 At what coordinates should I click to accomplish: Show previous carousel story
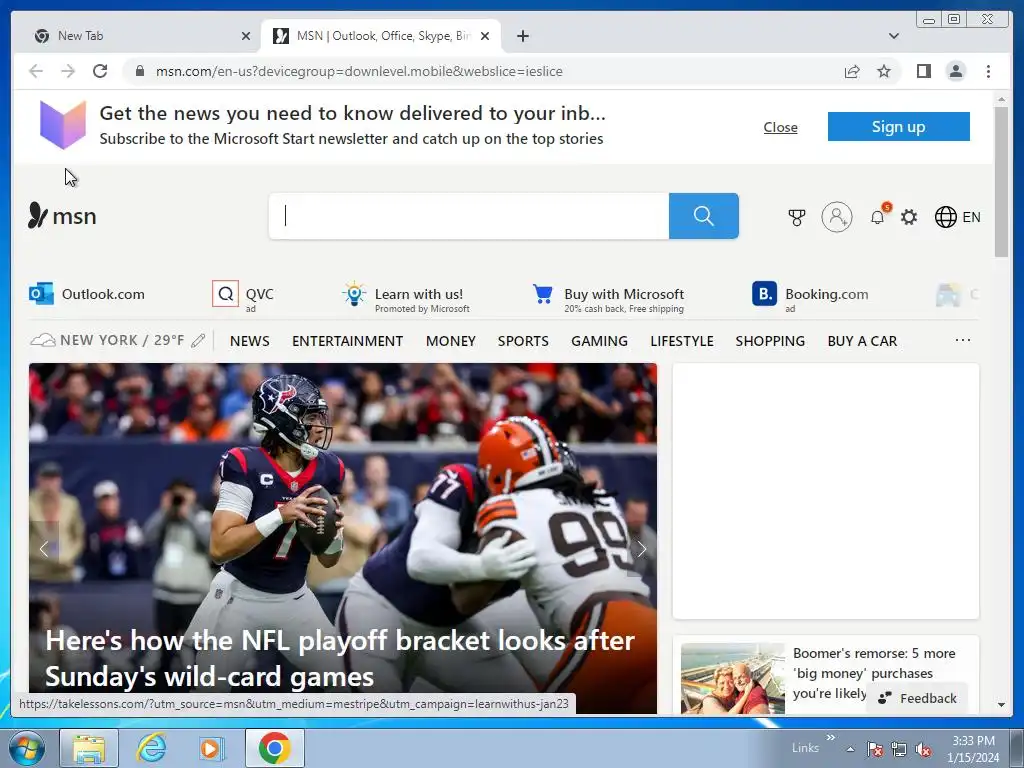[x=44, y=549]
